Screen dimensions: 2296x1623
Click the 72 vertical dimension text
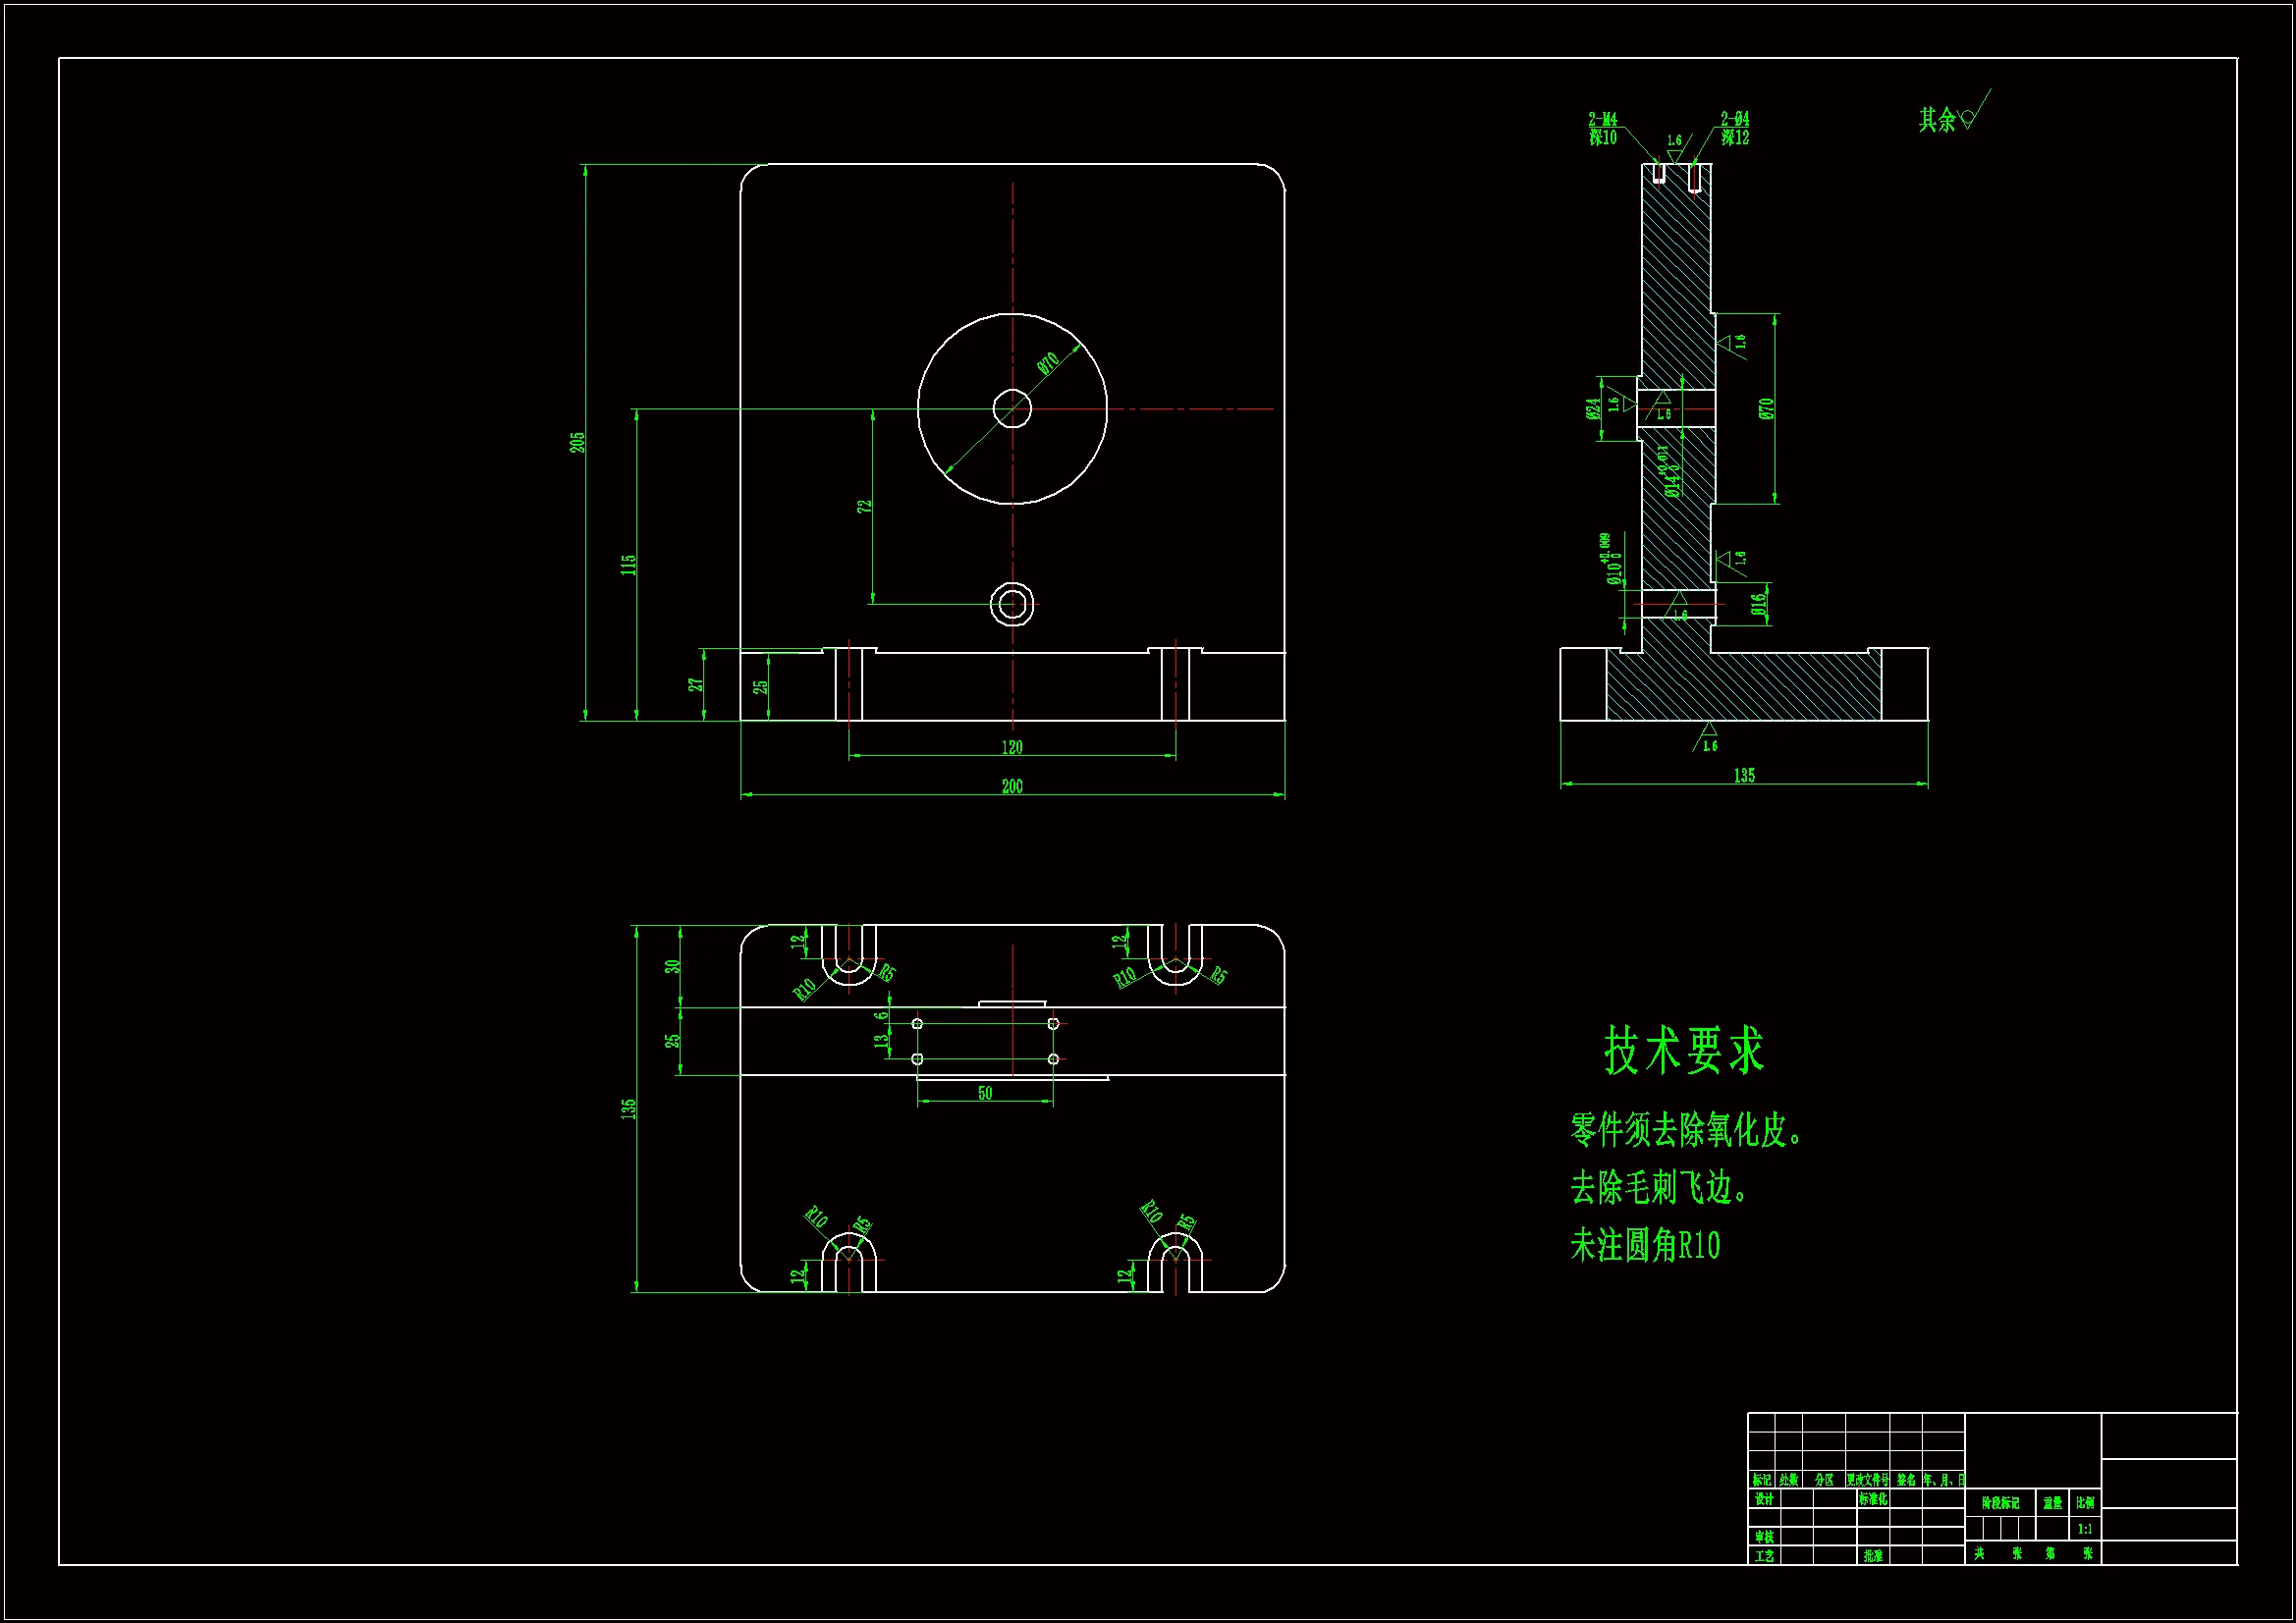coord(865,507)
